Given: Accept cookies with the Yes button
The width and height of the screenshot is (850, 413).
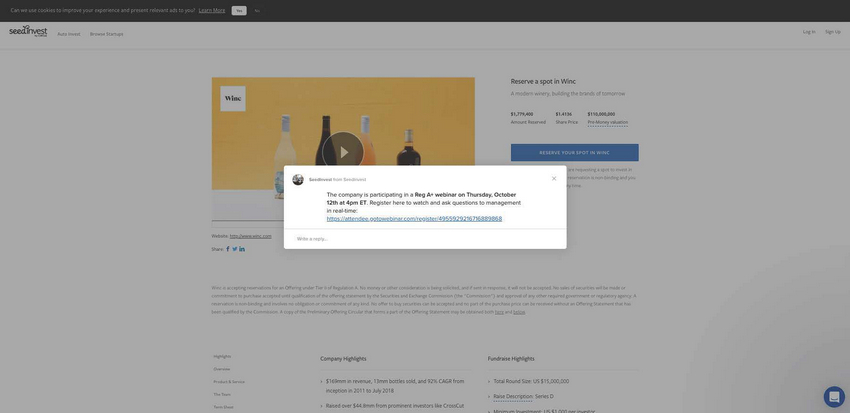Looking at the screenshot, I should (239, 10).
